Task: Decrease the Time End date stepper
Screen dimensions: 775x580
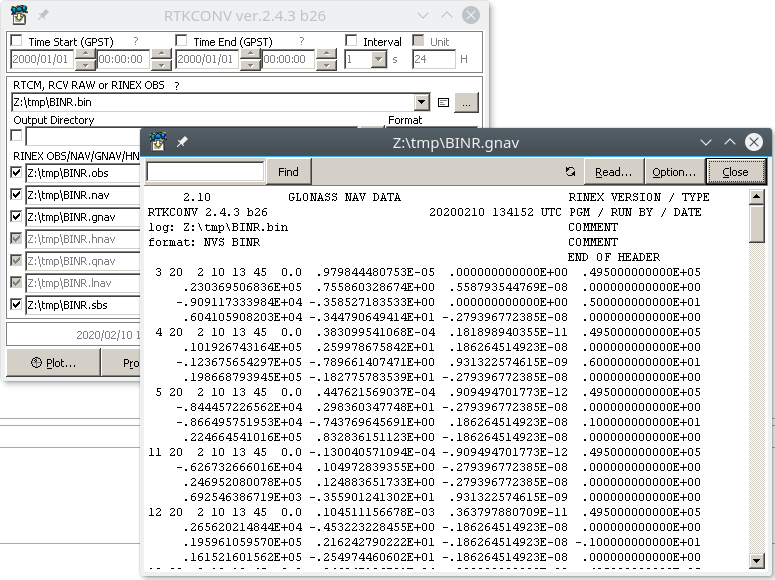Action: pyautogui.click(x=250, y=64)
